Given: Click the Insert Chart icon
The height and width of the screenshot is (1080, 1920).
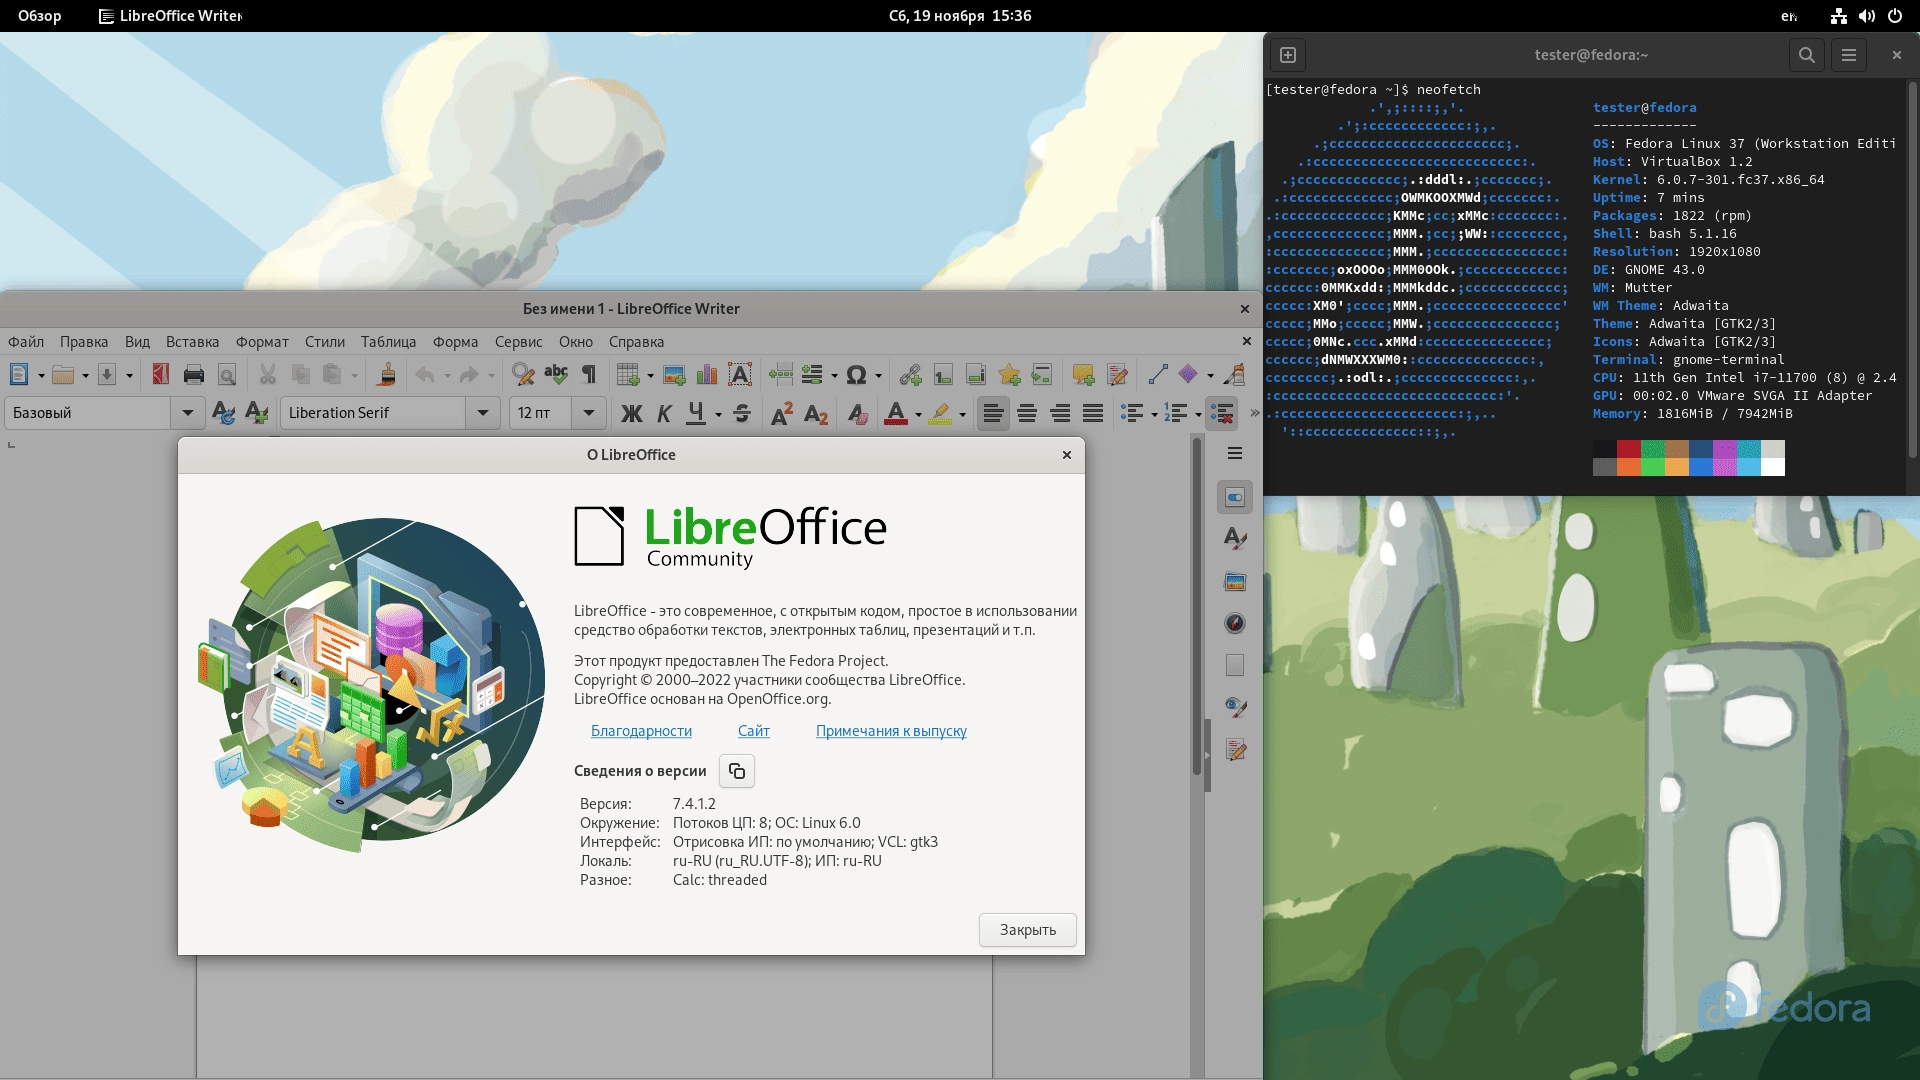Looking at the screenshot, I should coord(707,375).
